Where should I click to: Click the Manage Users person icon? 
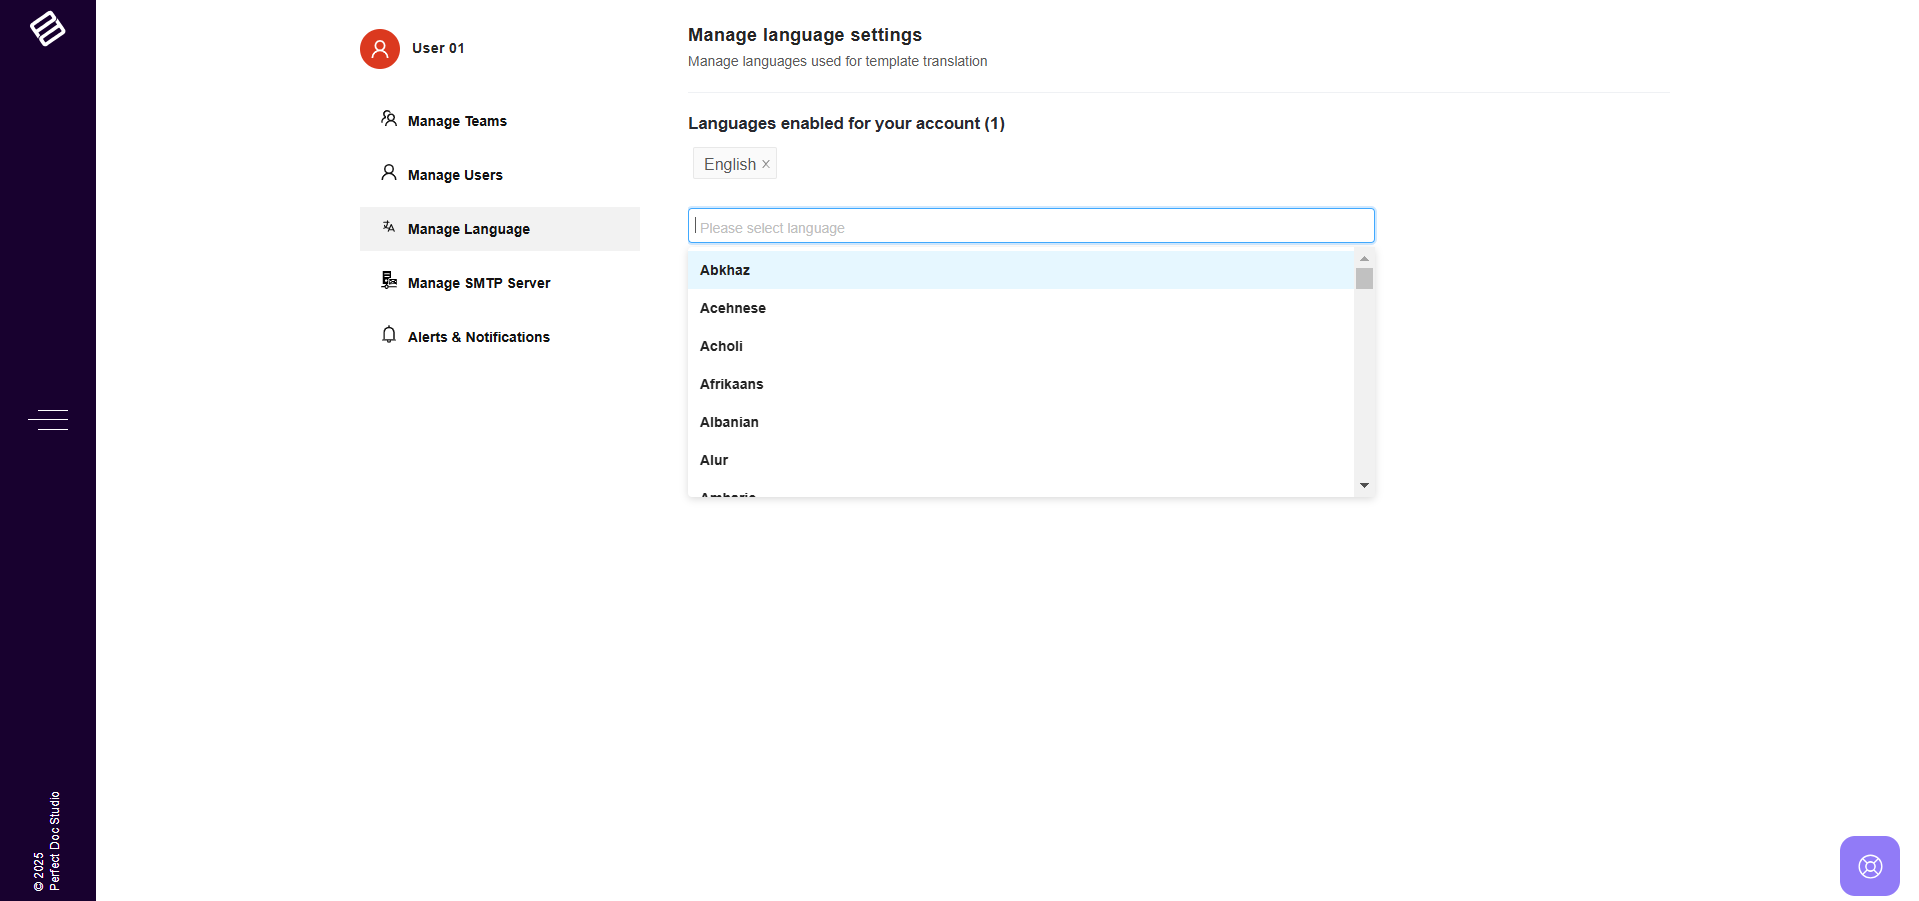(x=389, y=173)
